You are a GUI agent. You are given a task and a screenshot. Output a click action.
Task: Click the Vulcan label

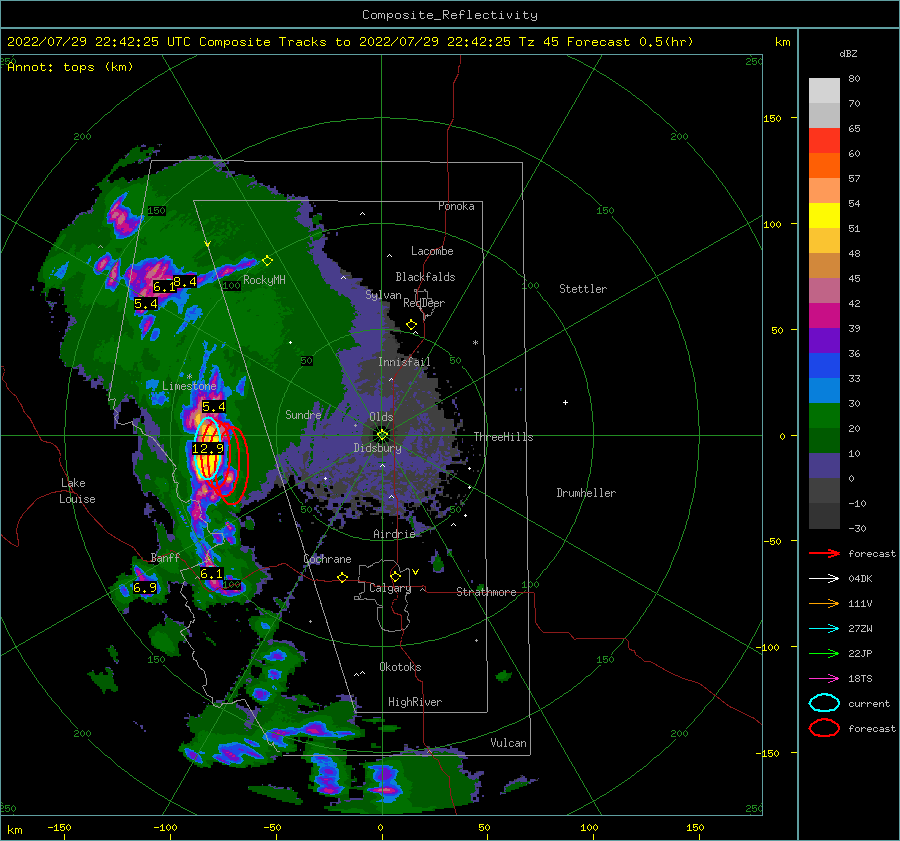[508, 743]
